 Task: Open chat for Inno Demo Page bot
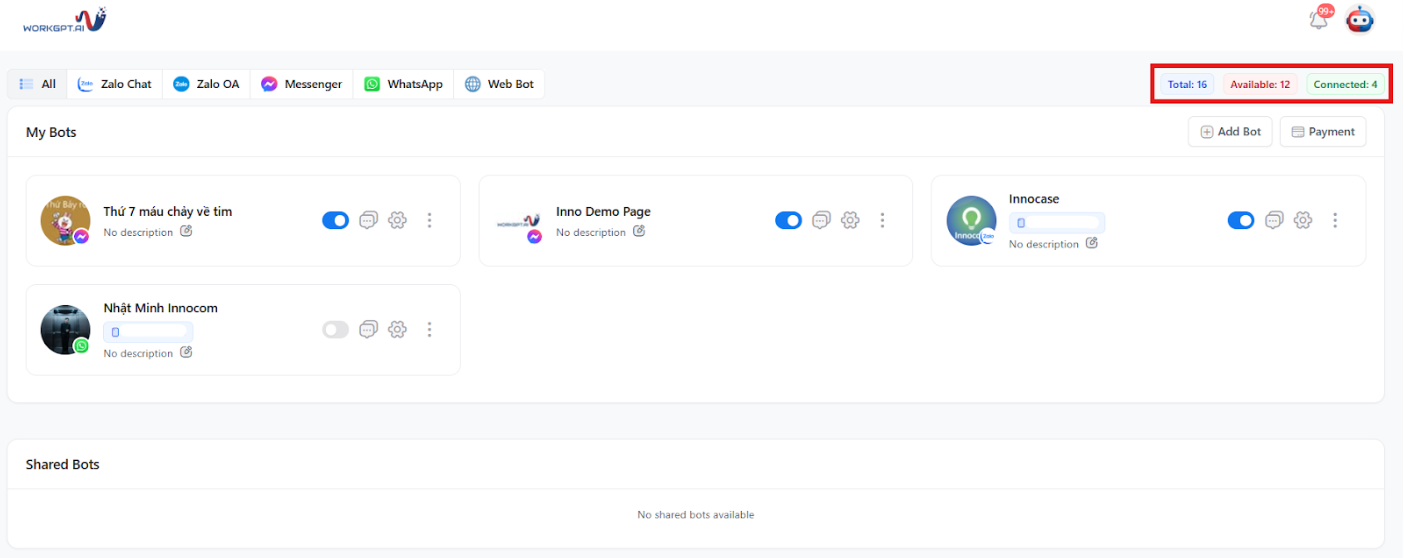coord(821,220)
